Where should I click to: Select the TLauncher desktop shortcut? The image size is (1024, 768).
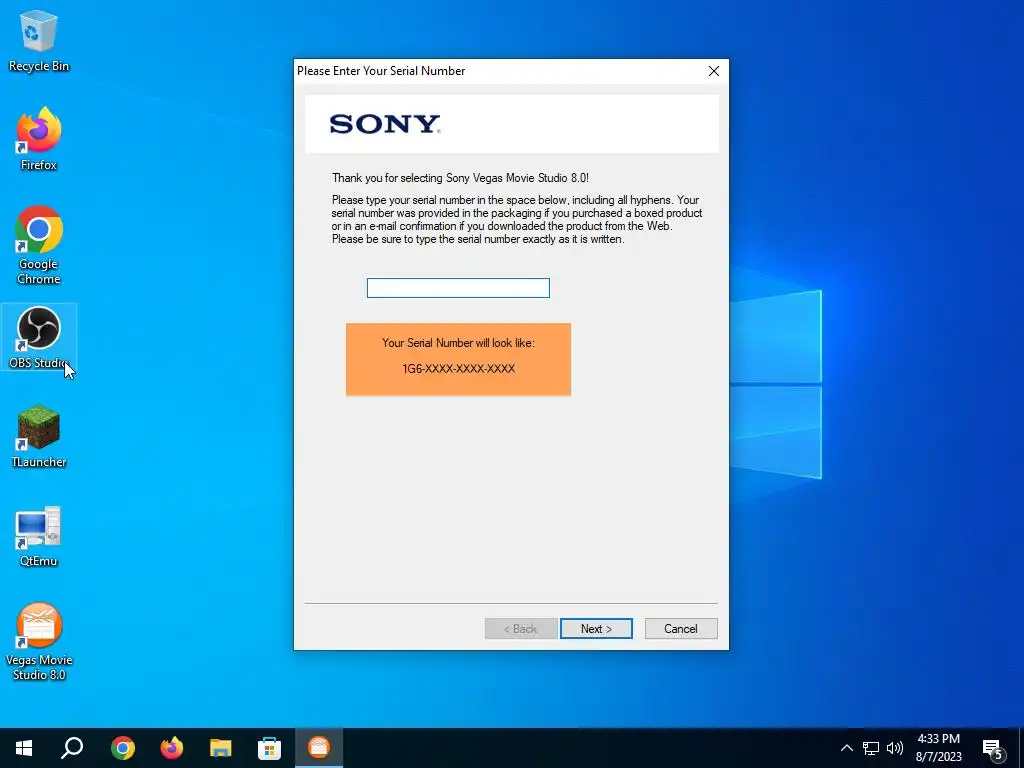(x=39, y=436)
